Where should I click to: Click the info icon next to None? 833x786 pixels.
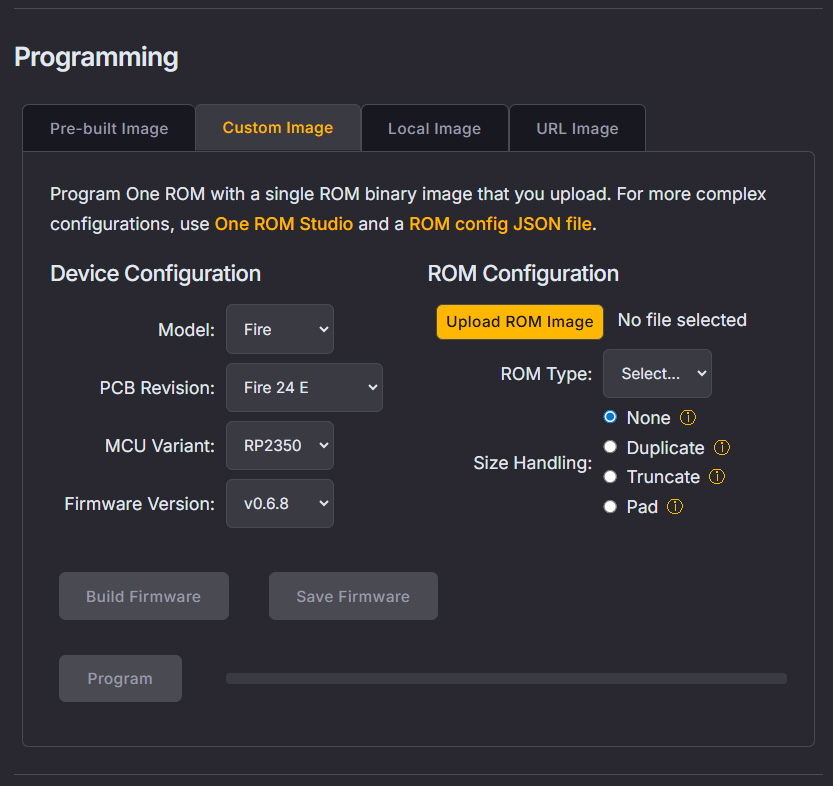[x=687, y=418]
